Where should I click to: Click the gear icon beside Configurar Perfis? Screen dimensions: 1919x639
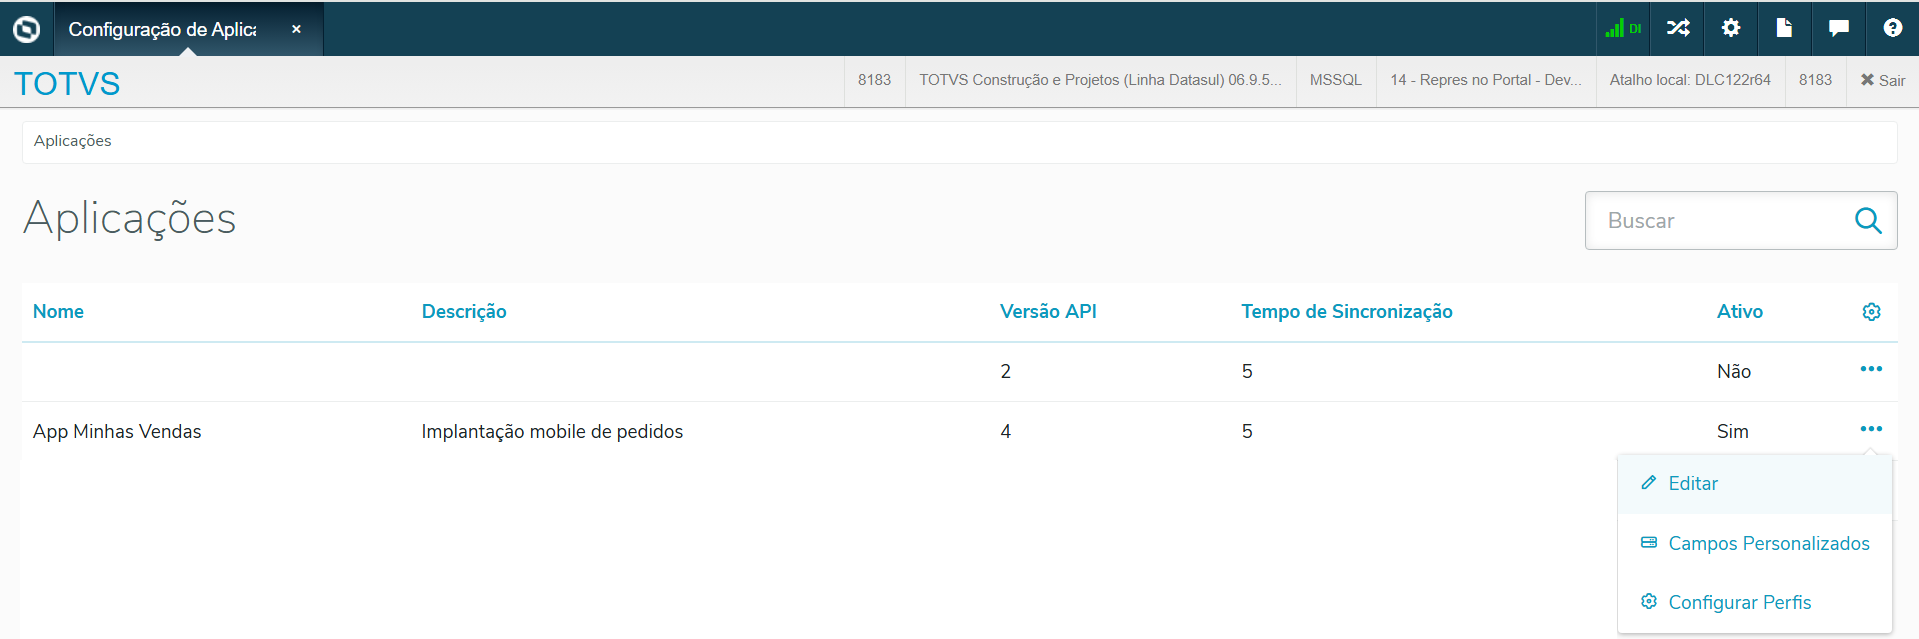[x=1649, y=601]
